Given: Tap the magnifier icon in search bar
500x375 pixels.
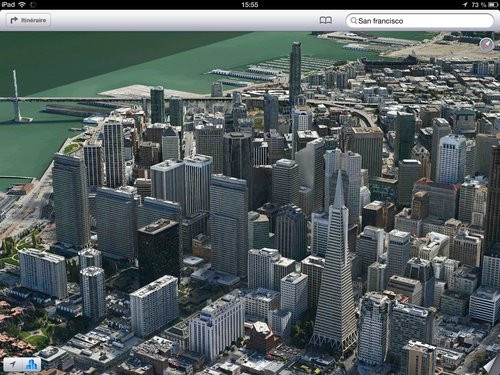Looking at the screenshot, I should click(x=353, y=21).
